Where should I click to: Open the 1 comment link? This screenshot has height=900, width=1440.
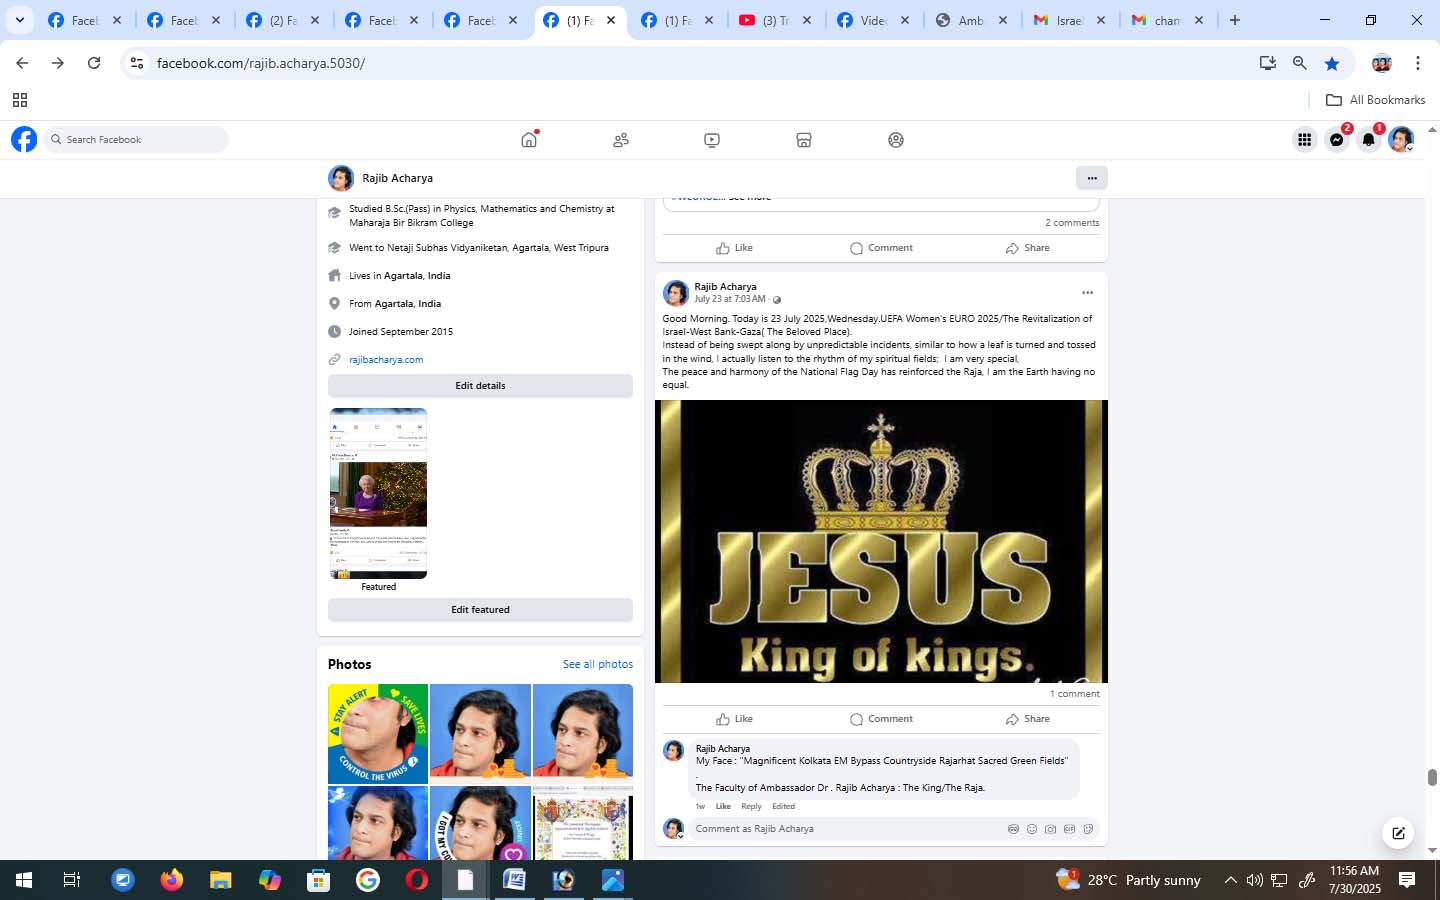(1075, 694)
